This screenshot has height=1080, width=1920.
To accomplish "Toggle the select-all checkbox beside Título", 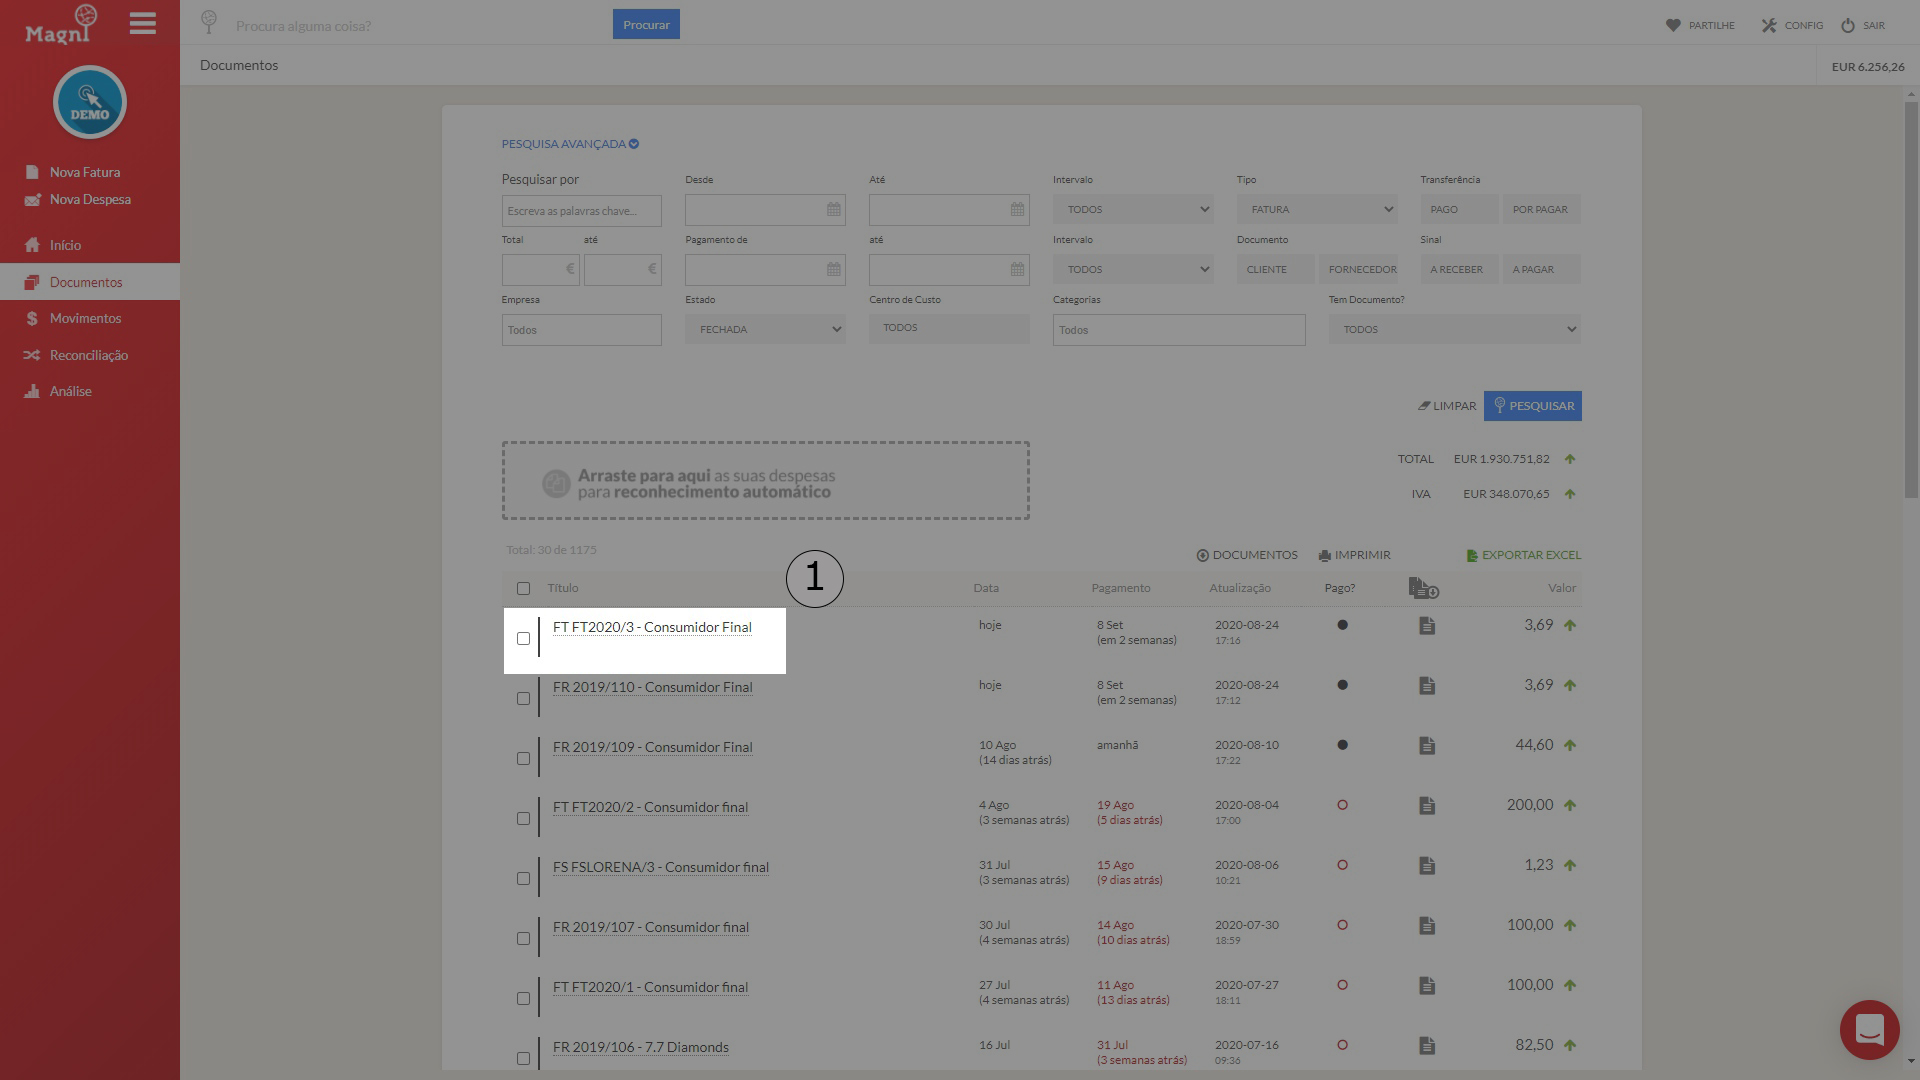I will pyautogui.click(x=523, y=589).
